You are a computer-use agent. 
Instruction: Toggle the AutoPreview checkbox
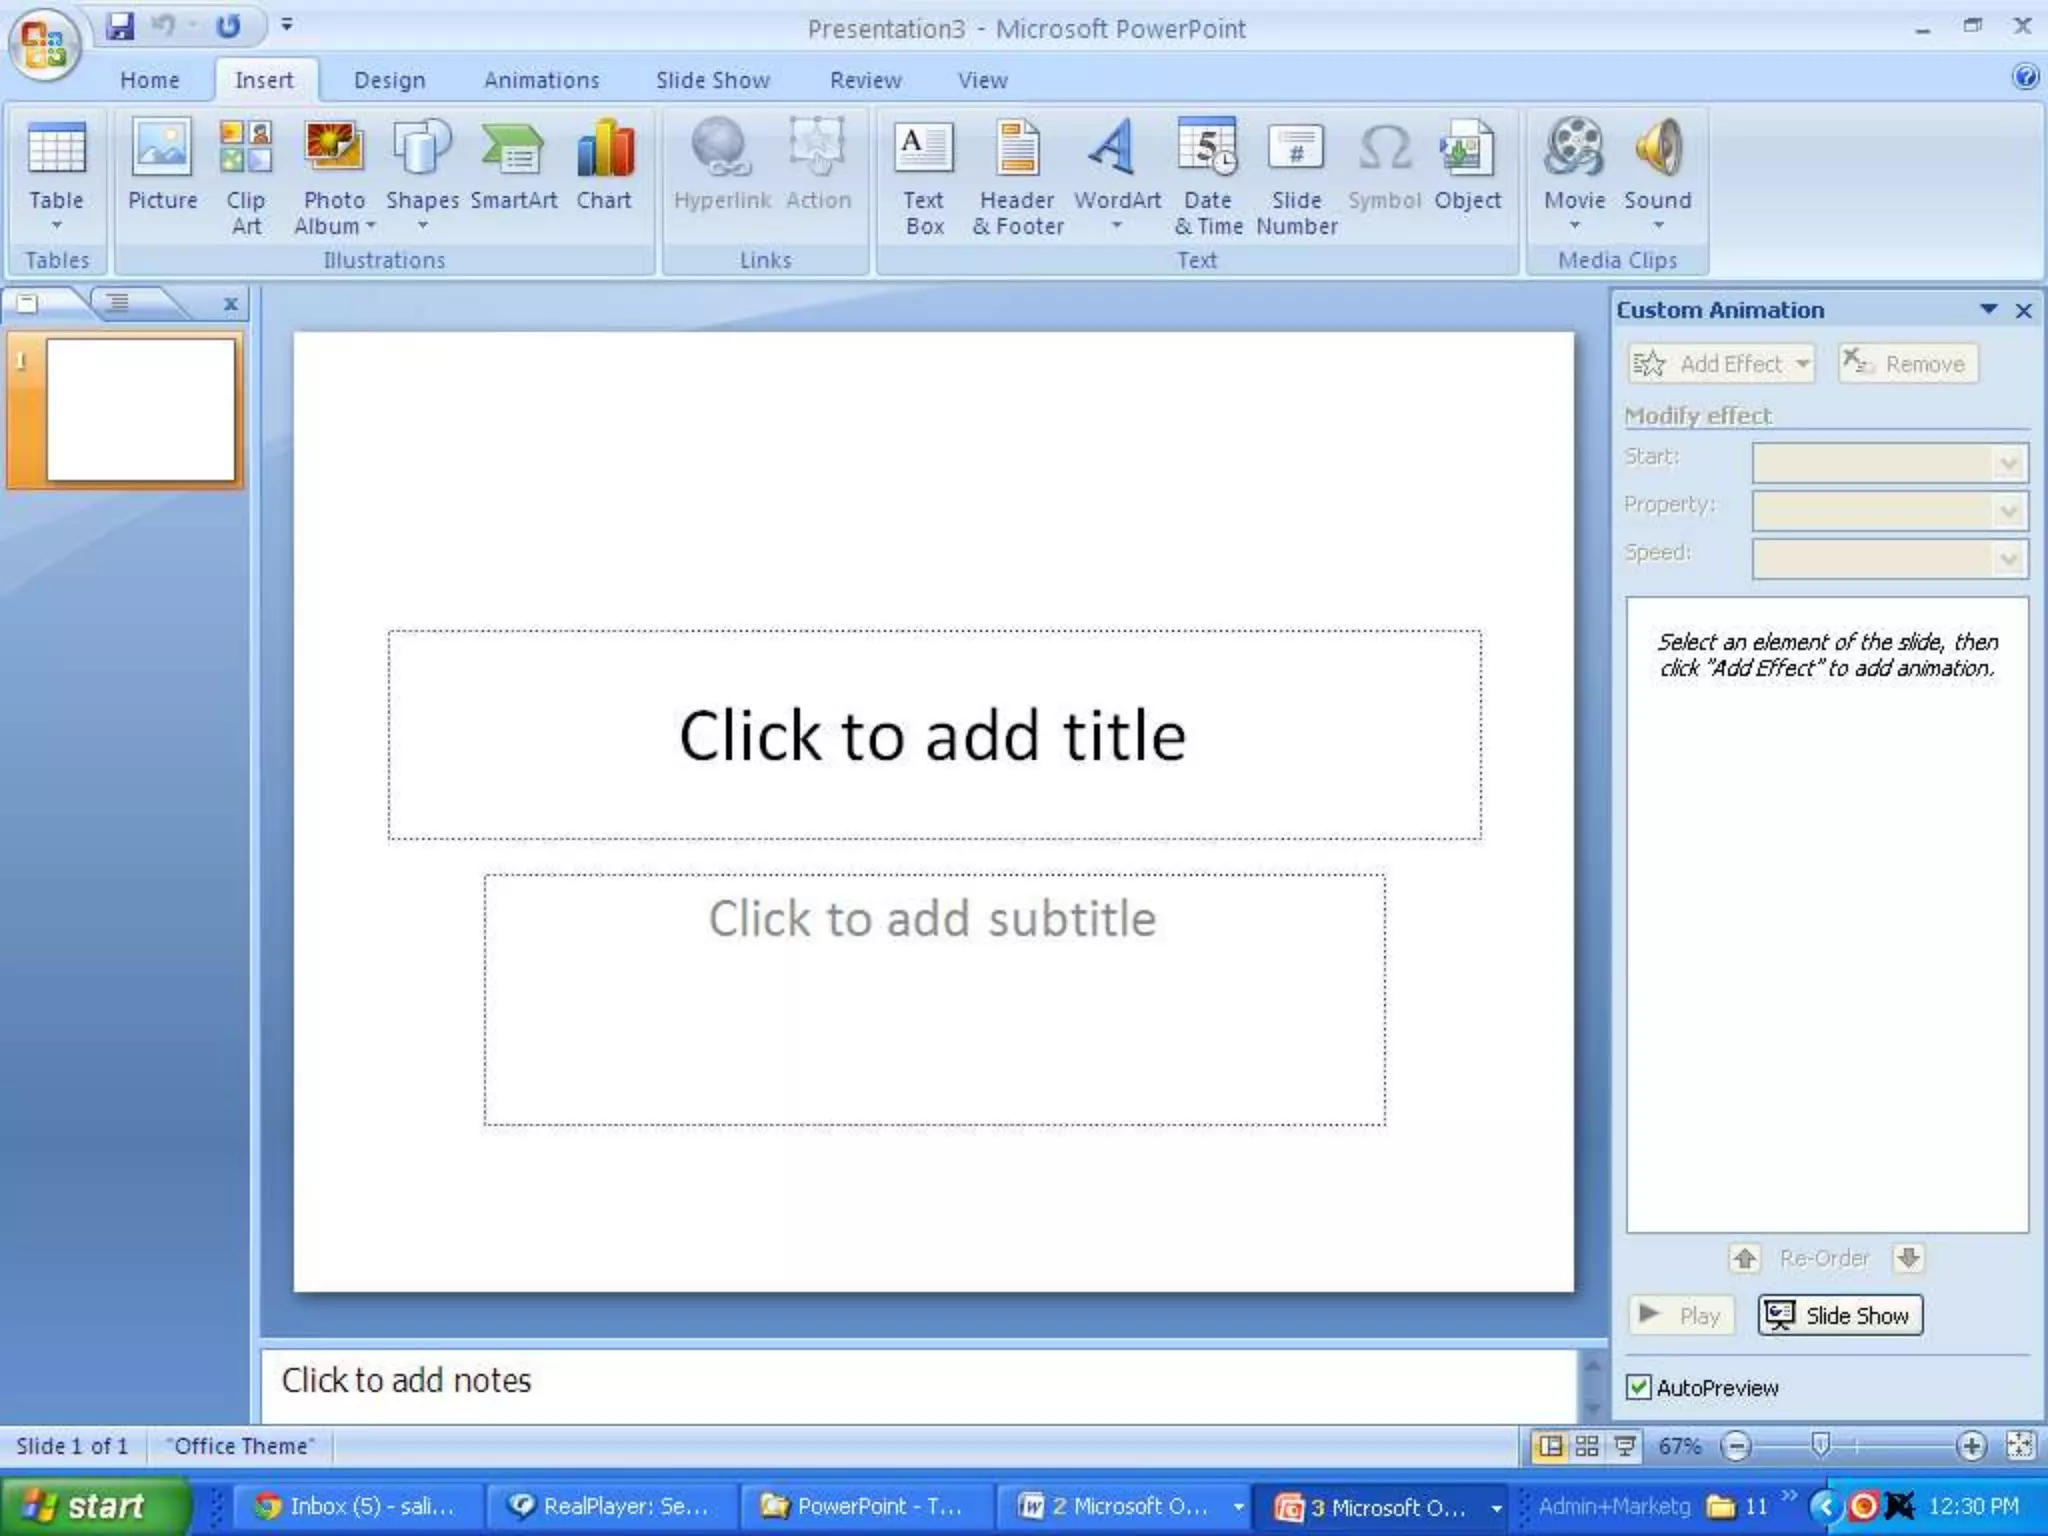pos(1638,1387)
